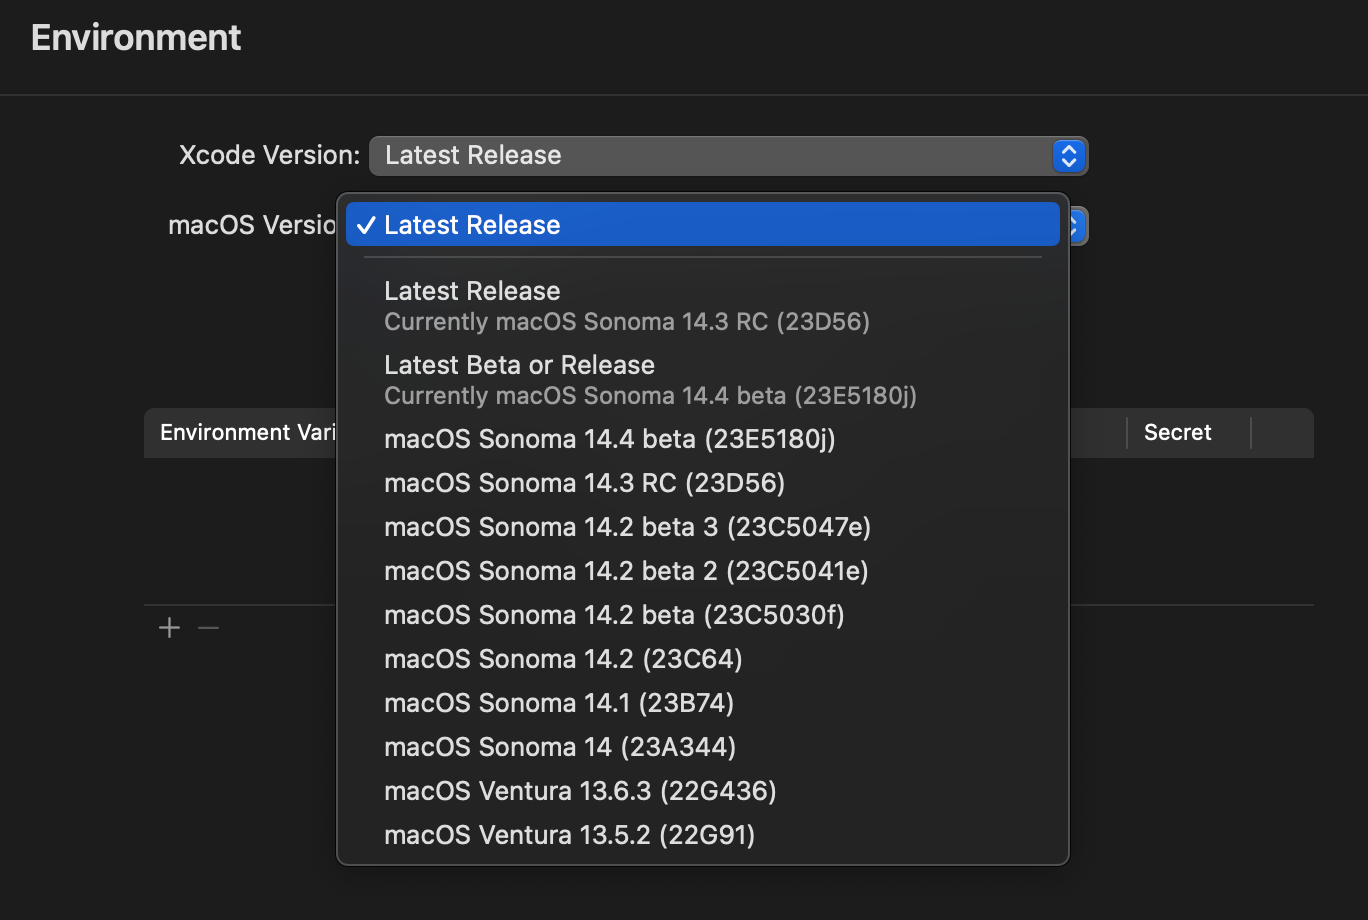Select the checked Latest Release item
The height and width of the screenshot is (920, 1368).
(703, 224)
